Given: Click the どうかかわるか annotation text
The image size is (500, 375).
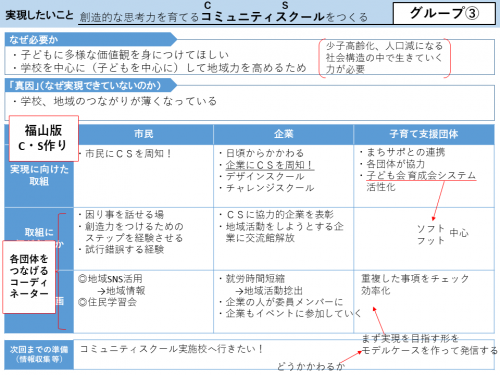Looking at the screenshot, I should pos(311,366).
